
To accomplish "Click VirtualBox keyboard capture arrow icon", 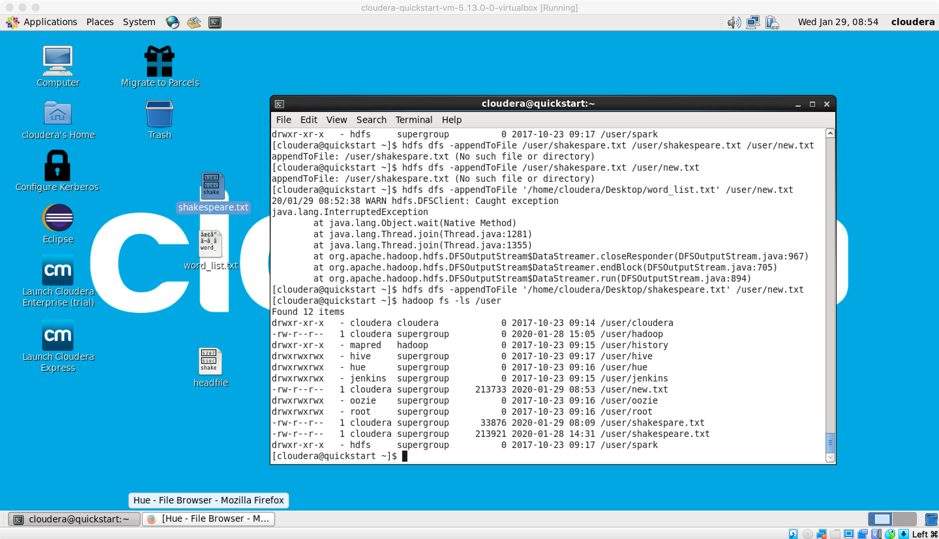I will coord(903,534).
